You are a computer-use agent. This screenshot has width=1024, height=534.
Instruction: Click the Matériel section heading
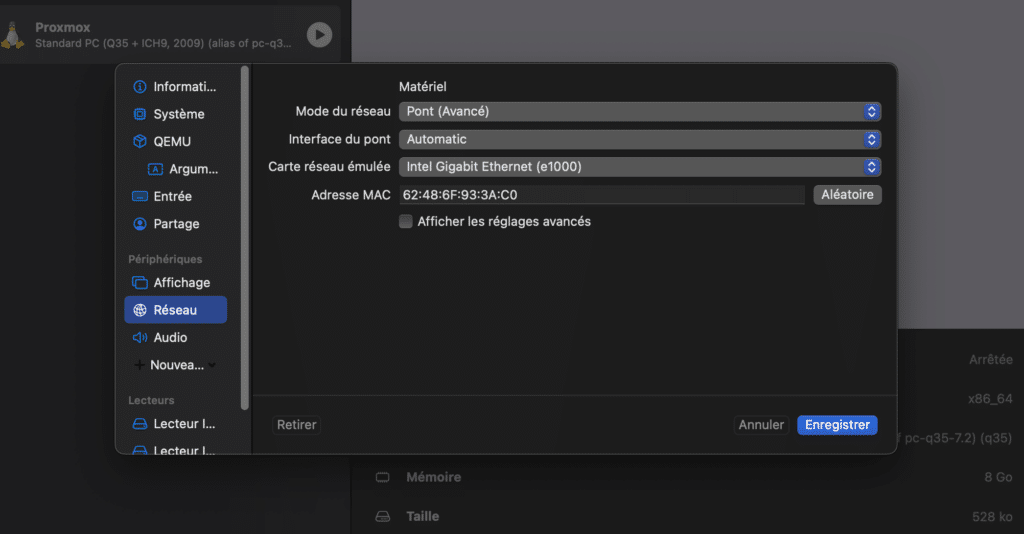[x=423, y=87]
